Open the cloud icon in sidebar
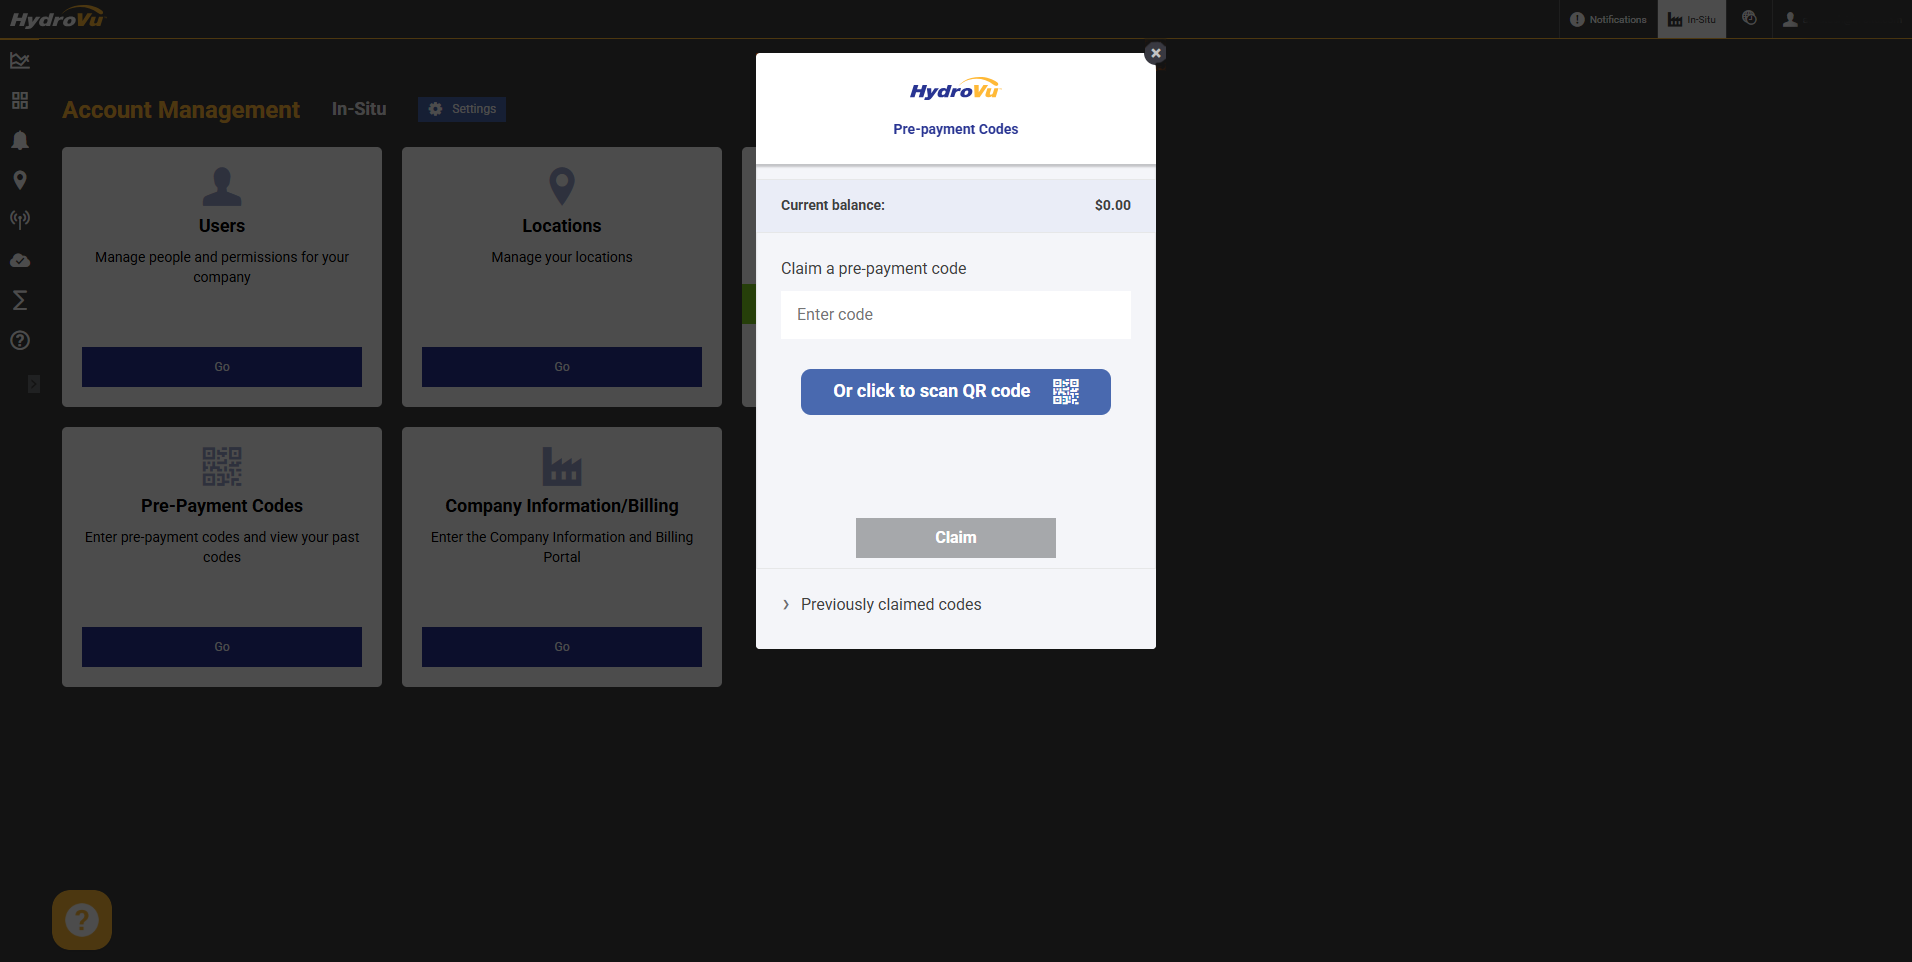Image resolution: width=1912 pixels, height=962 pixels. click(x=20, y=261)
